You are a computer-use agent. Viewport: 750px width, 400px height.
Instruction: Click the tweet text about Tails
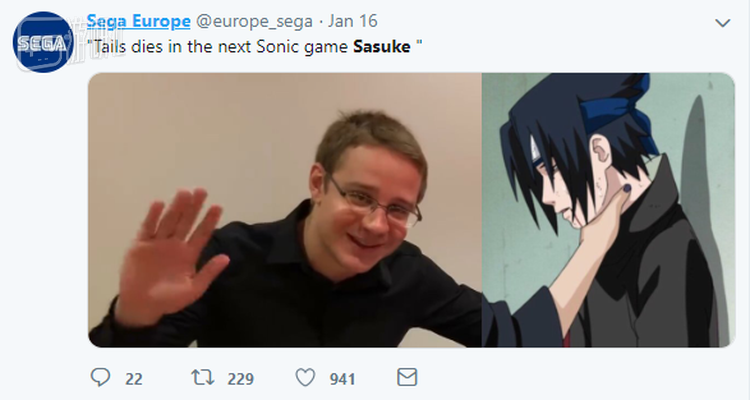pyautogui.click(x=255, y=47)
